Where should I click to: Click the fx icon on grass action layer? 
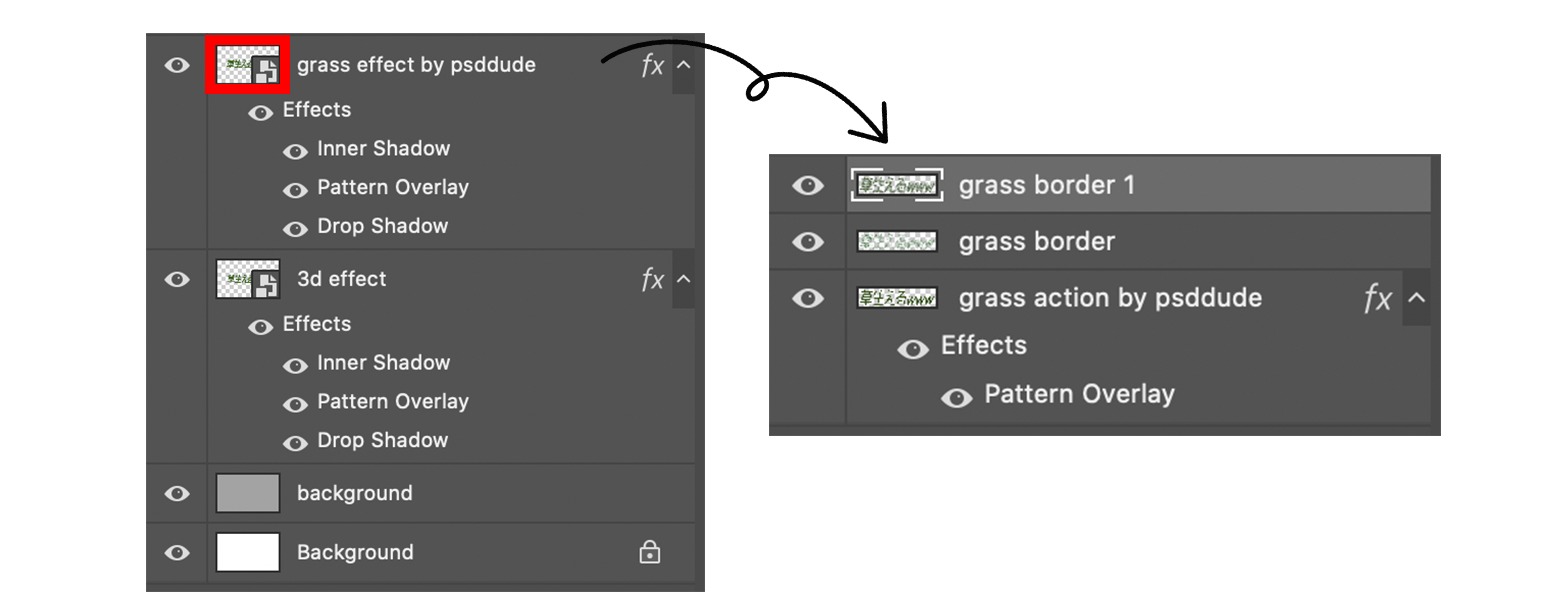click(1378, 298)
